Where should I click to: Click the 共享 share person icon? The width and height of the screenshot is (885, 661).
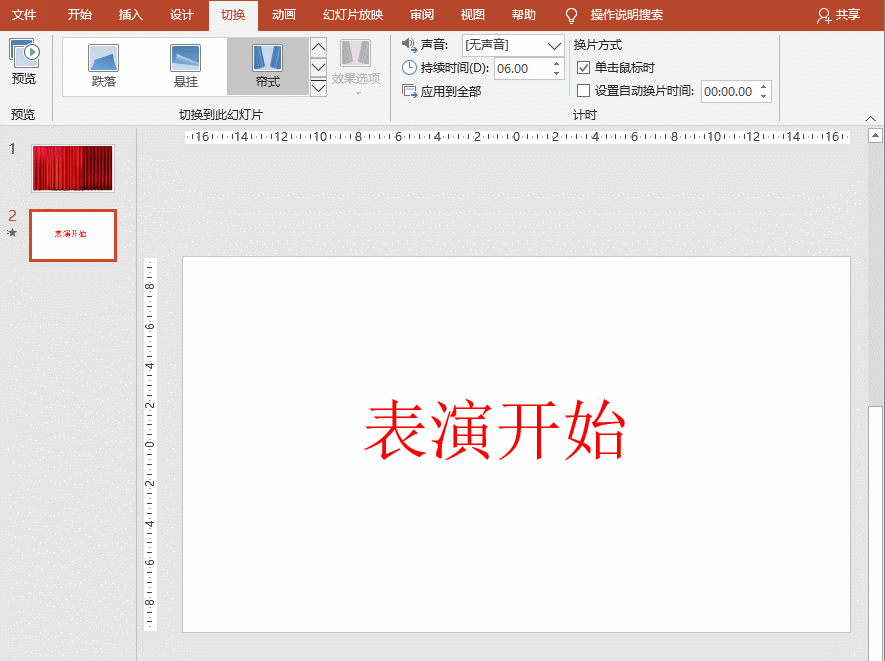tap(824, 16)
